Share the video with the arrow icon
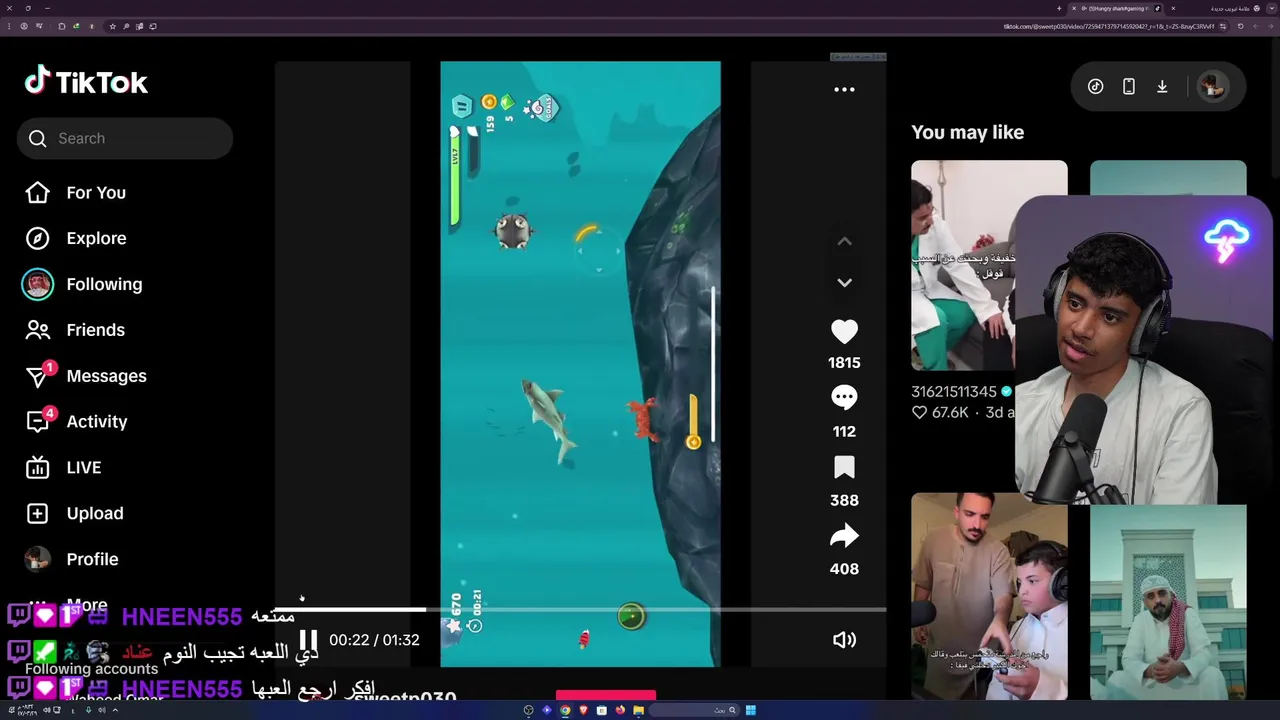Viewport: 1280px width, 720px height. point(844,536)
